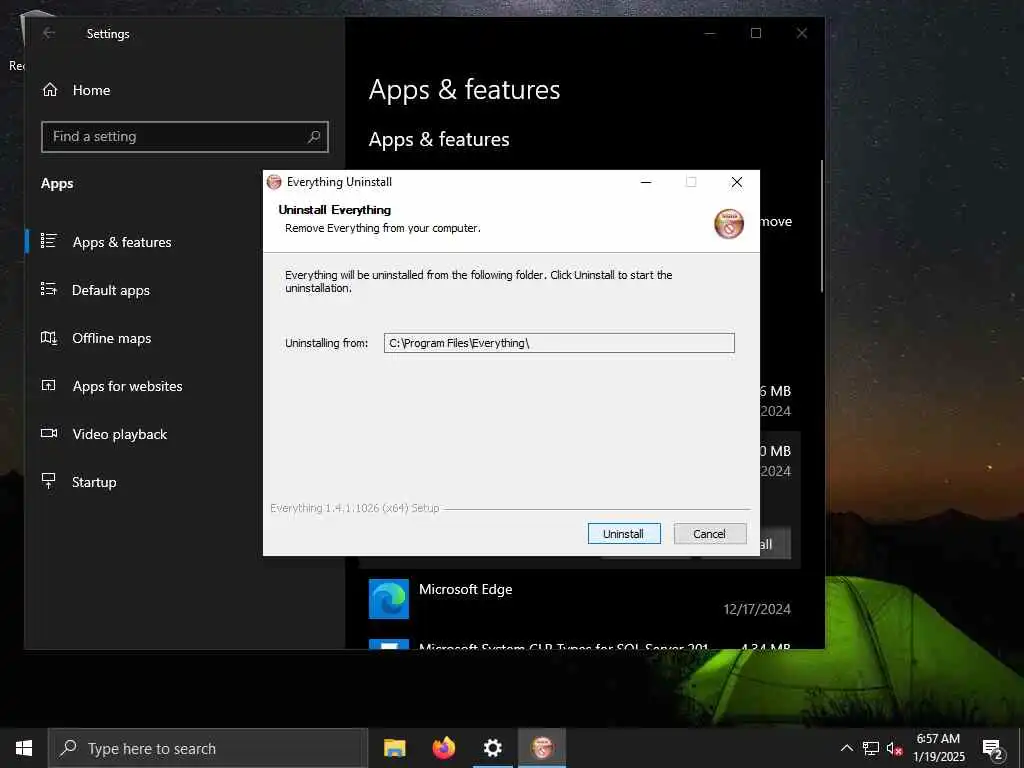This screenshot has width=1024, height=768.
Task: Click the Startup sidebar icon
Action: pos(49,481)
